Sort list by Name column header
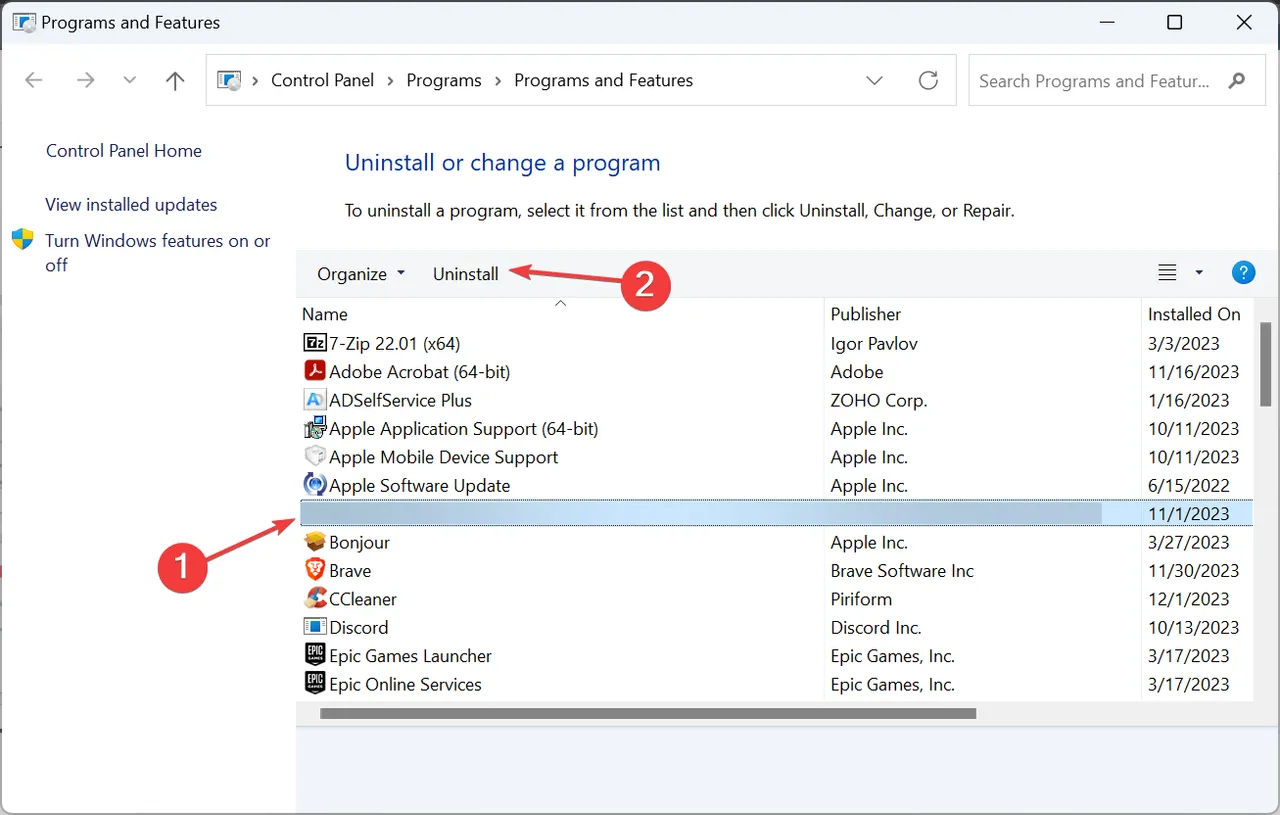The width and height of the screenshot is (1280, 815). click(325, 314)
